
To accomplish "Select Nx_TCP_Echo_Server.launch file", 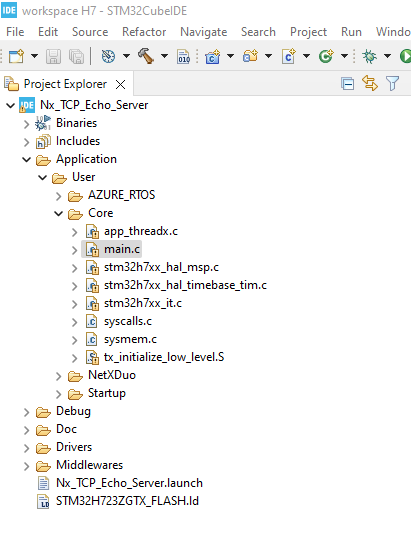I will coord(129,483).
